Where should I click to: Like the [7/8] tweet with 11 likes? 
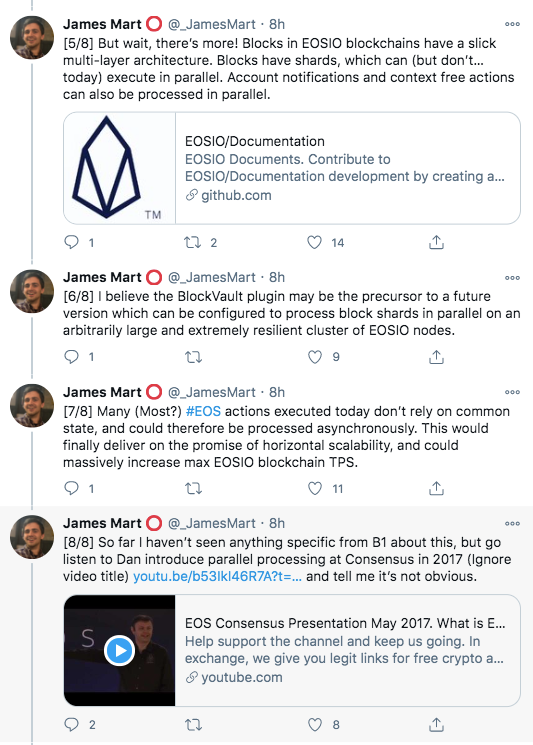315,488
